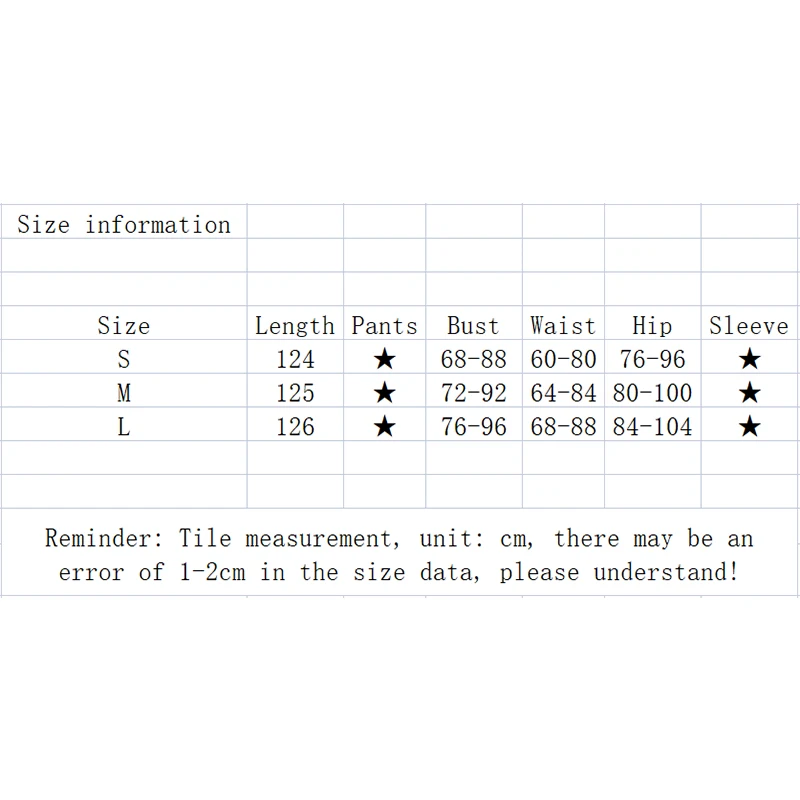
Task: Click the Sleeve star for size M
Action: tap(749, 394)
